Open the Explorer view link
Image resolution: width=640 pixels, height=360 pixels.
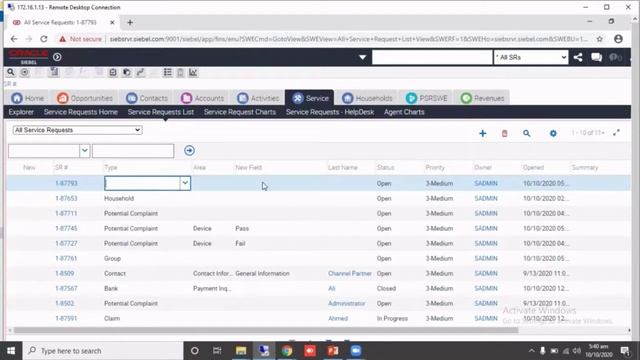[x=21, y=112]
